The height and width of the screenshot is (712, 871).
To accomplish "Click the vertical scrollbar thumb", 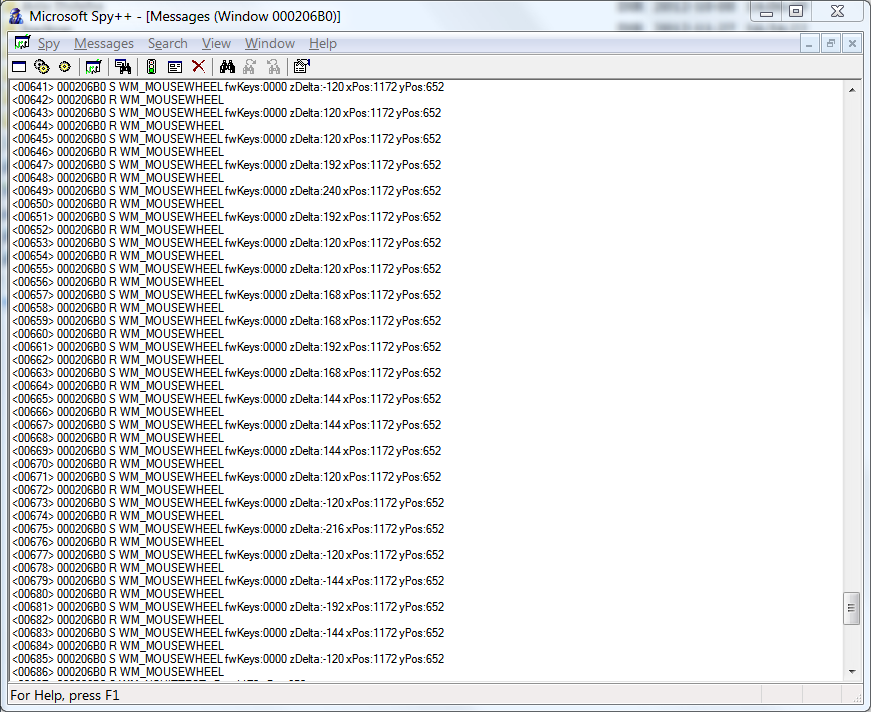I will pyautogui.click(x=852, y=607).
